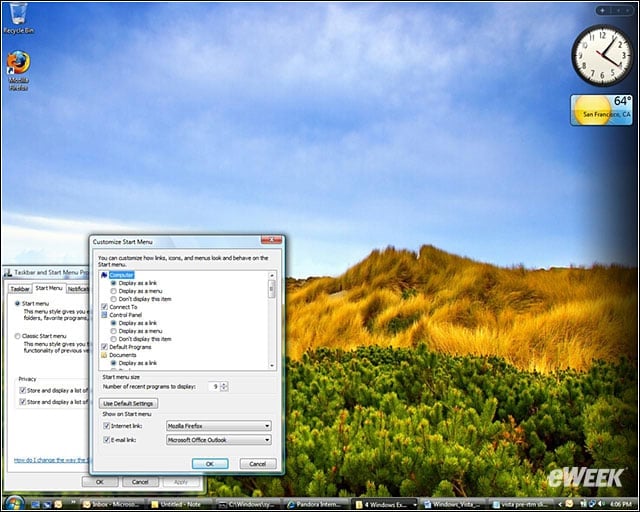This screenshot has height=512, width=640.
Task: Toggle the second Privacy Store and display checkbox
Action: pos(22,402)
